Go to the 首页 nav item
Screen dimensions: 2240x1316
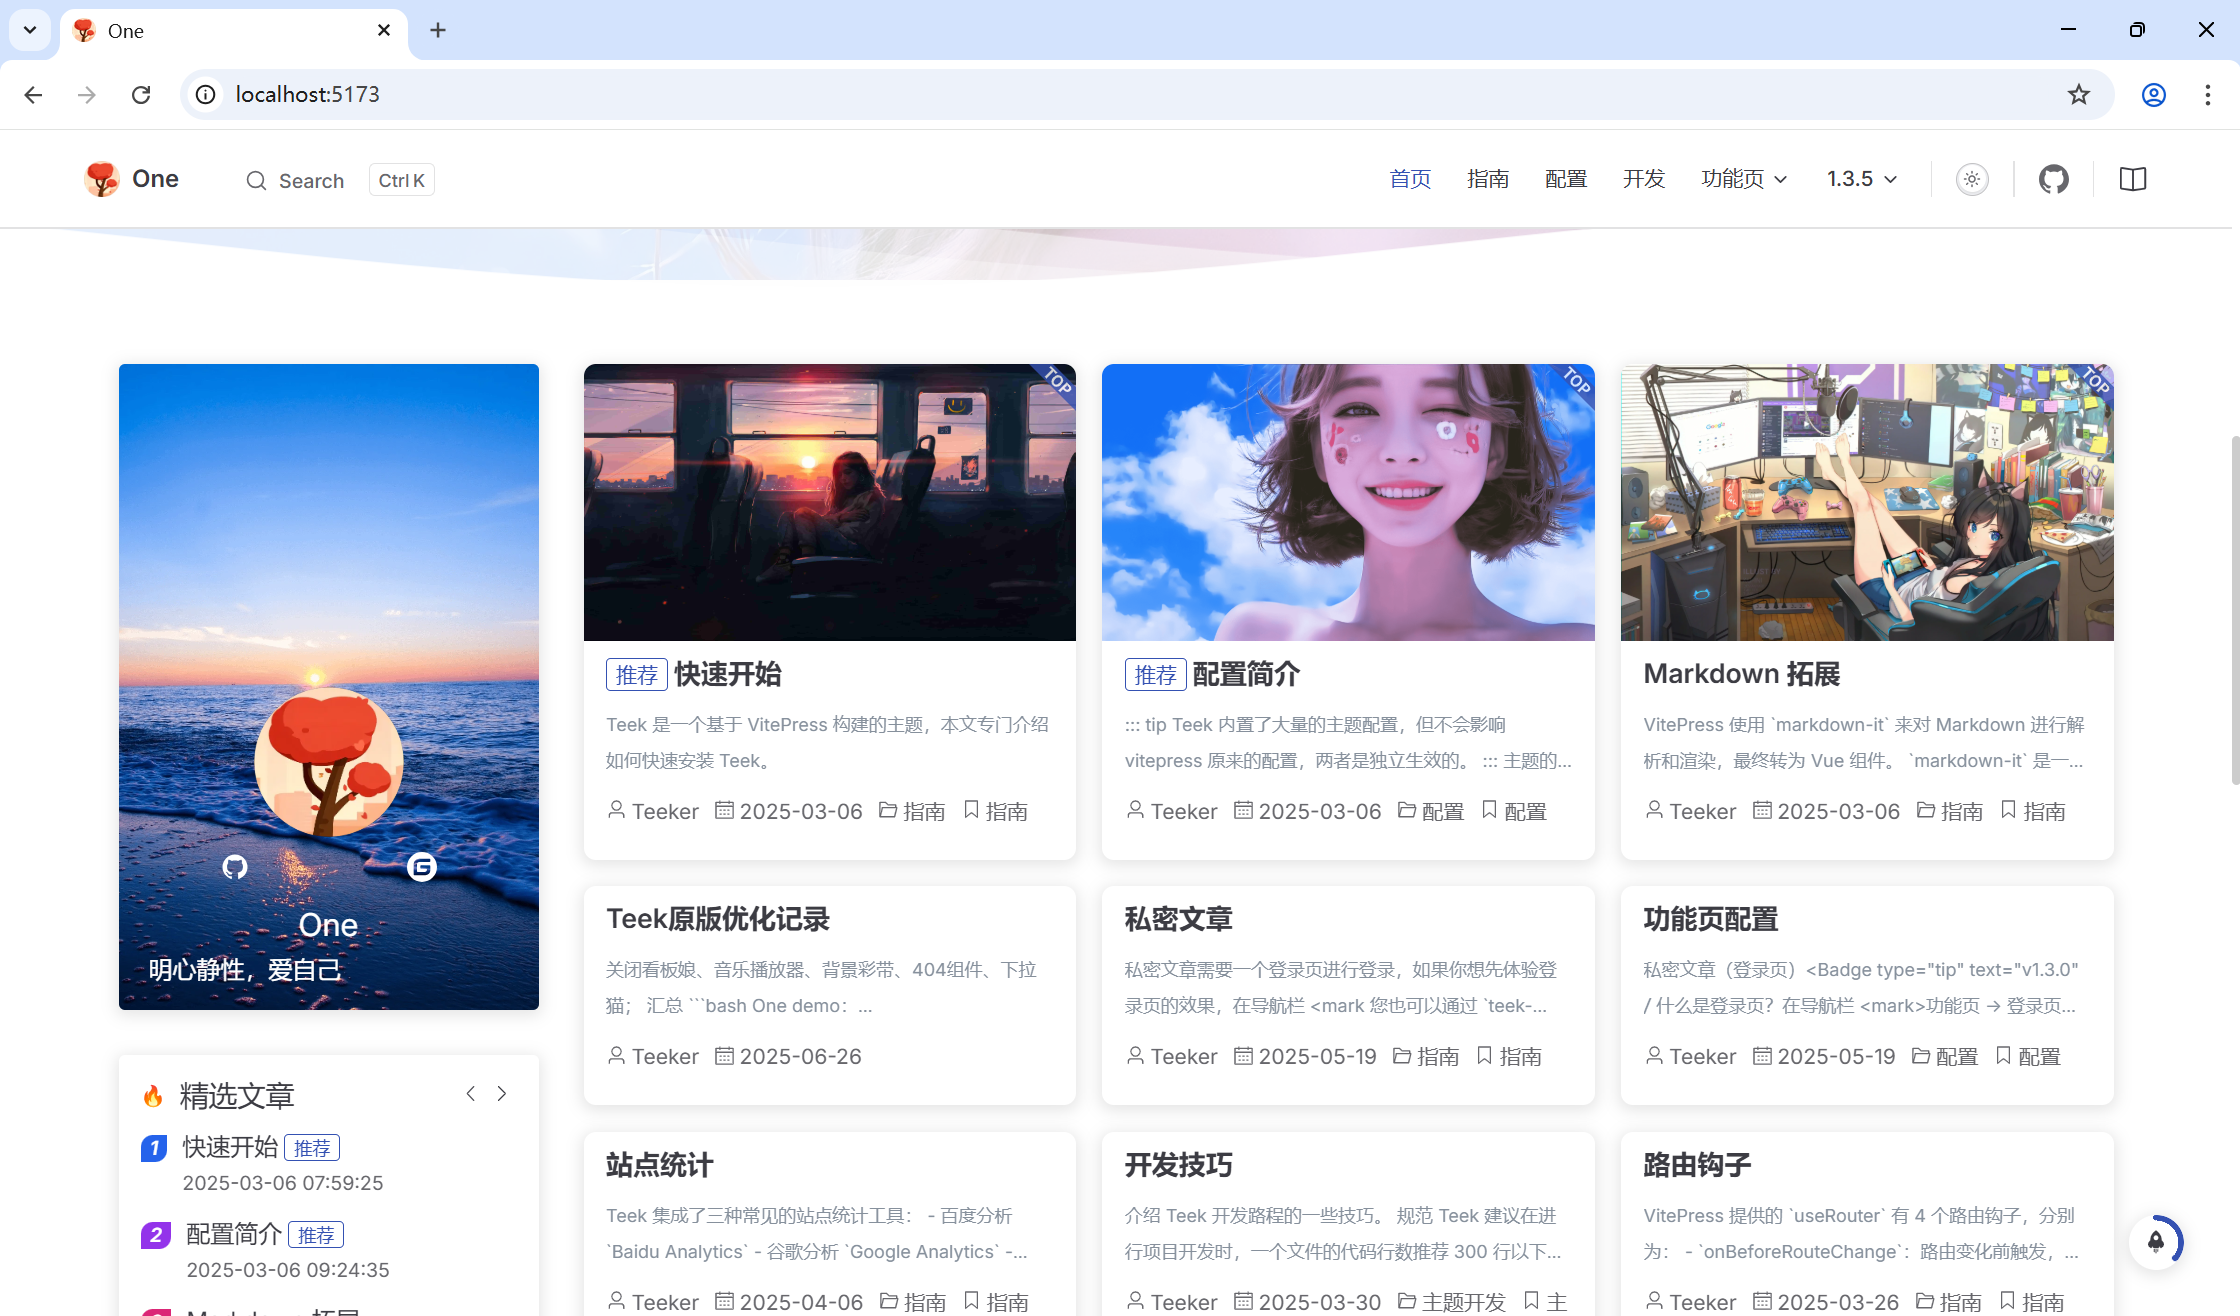pos(1410,179)
